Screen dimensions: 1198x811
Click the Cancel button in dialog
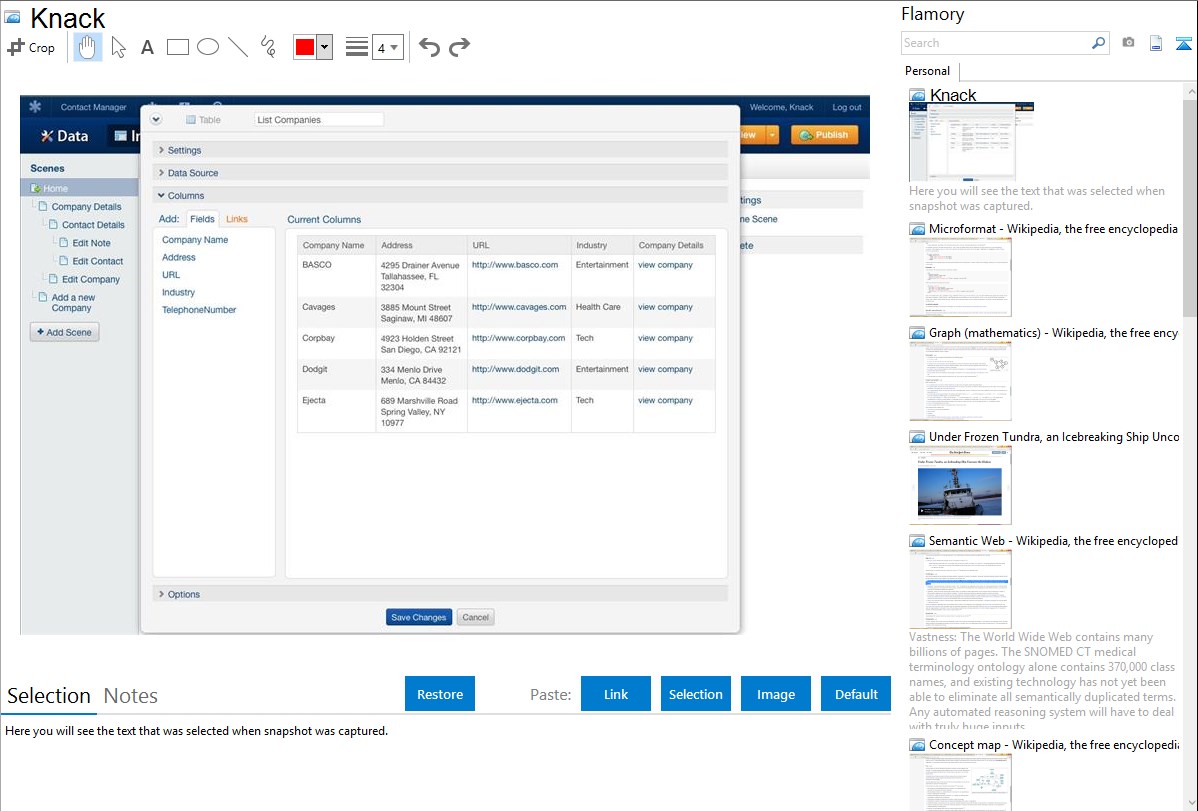pos(475,617)
